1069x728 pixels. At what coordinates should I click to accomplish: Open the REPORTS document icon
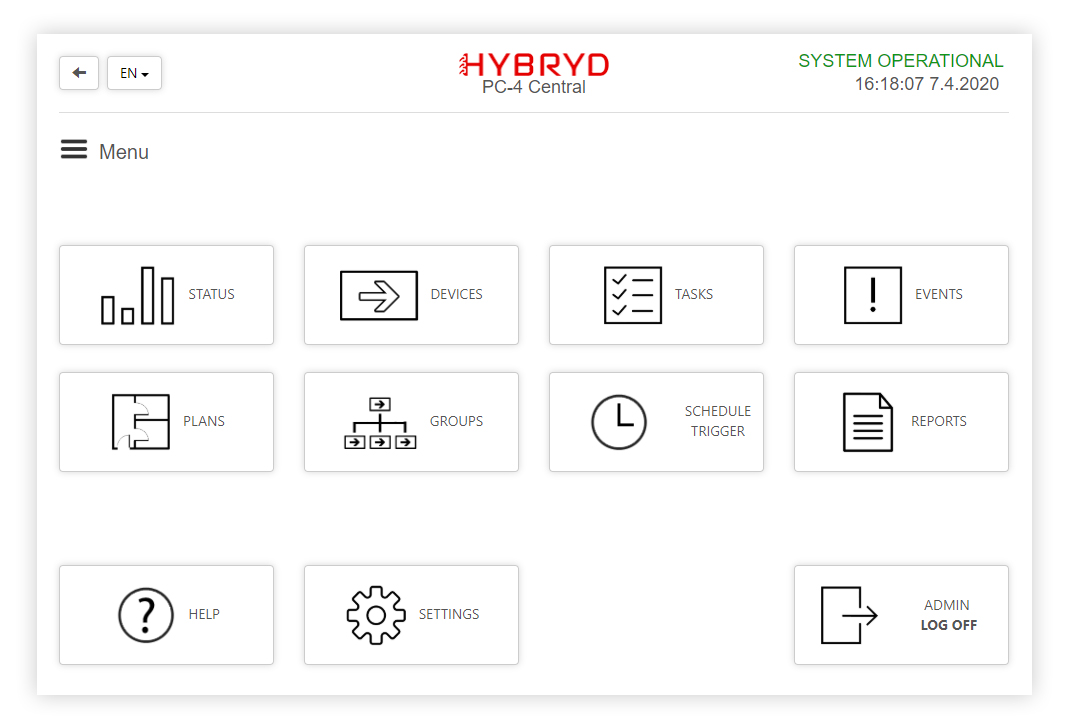click(x=868, y=422)
